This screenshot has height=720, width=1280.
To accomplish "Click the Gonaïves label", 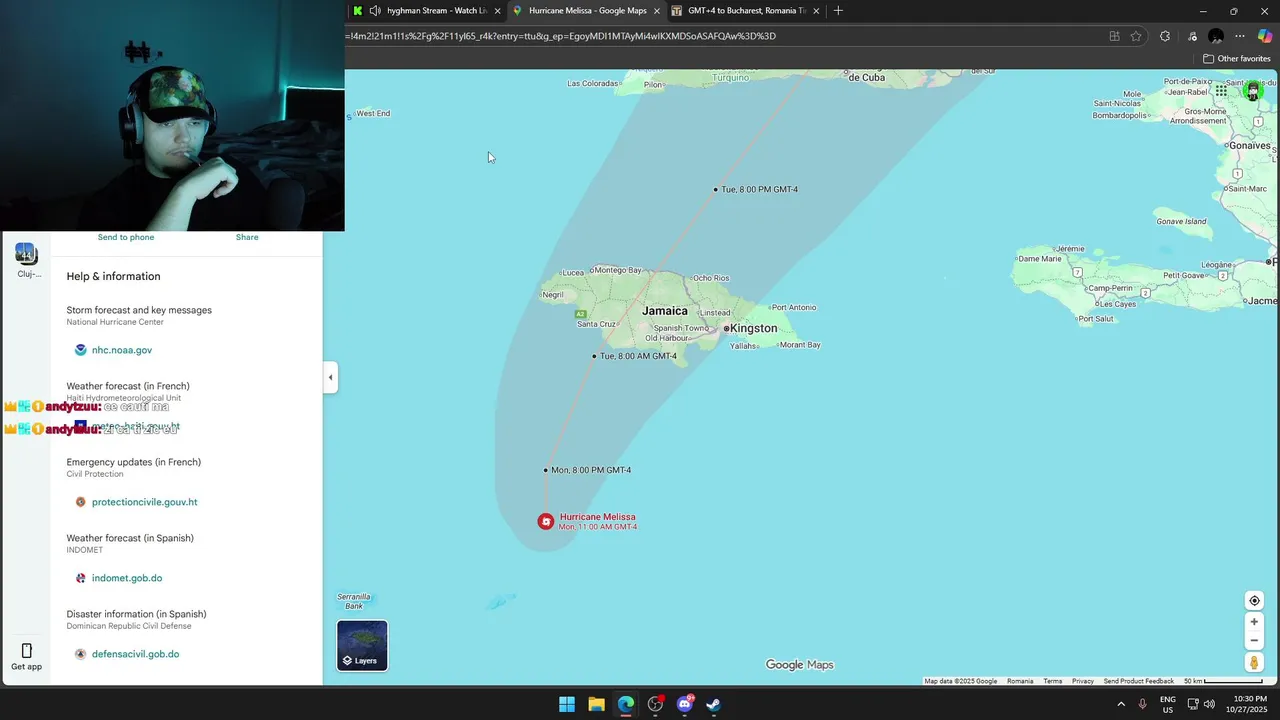I will [1249, 146].
